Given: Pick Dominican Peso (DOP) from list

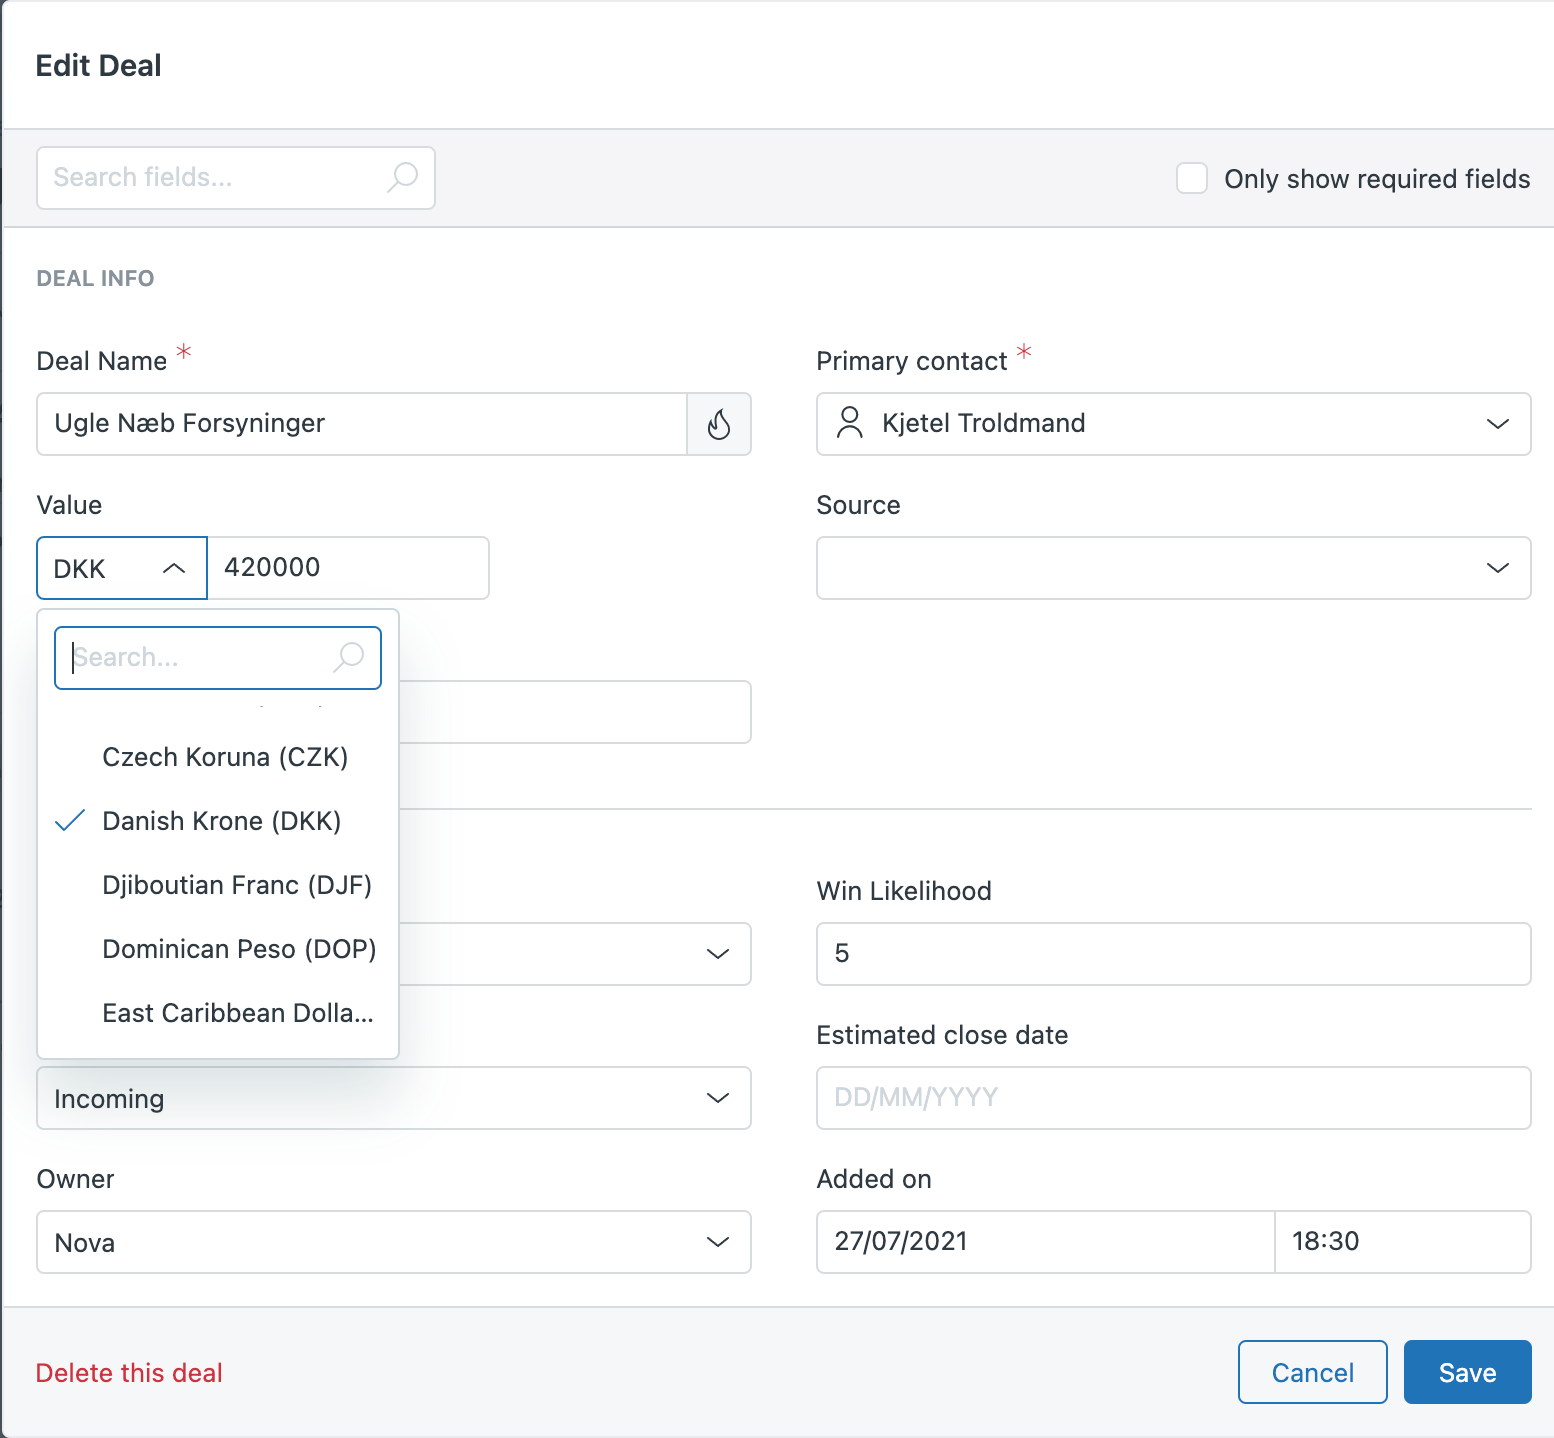Looking at the screenshot, I should point(239,949).
